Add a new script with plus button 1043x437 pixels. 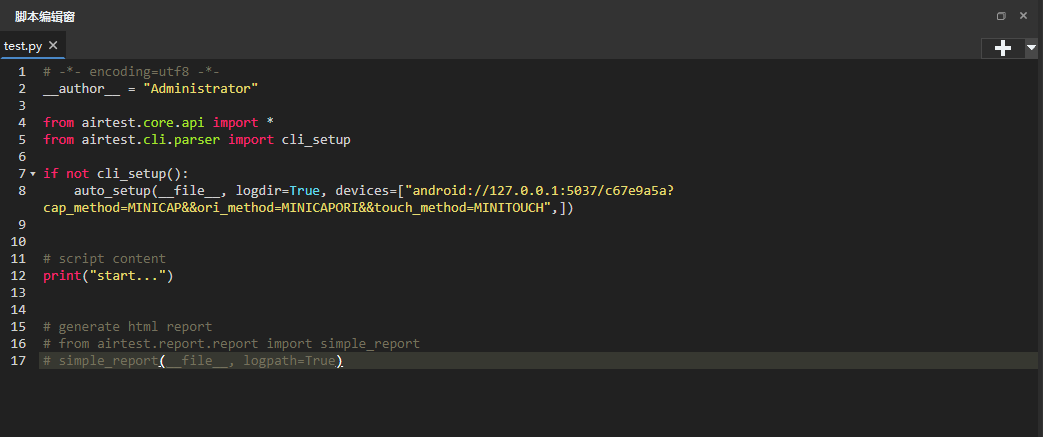point(1002,48)
